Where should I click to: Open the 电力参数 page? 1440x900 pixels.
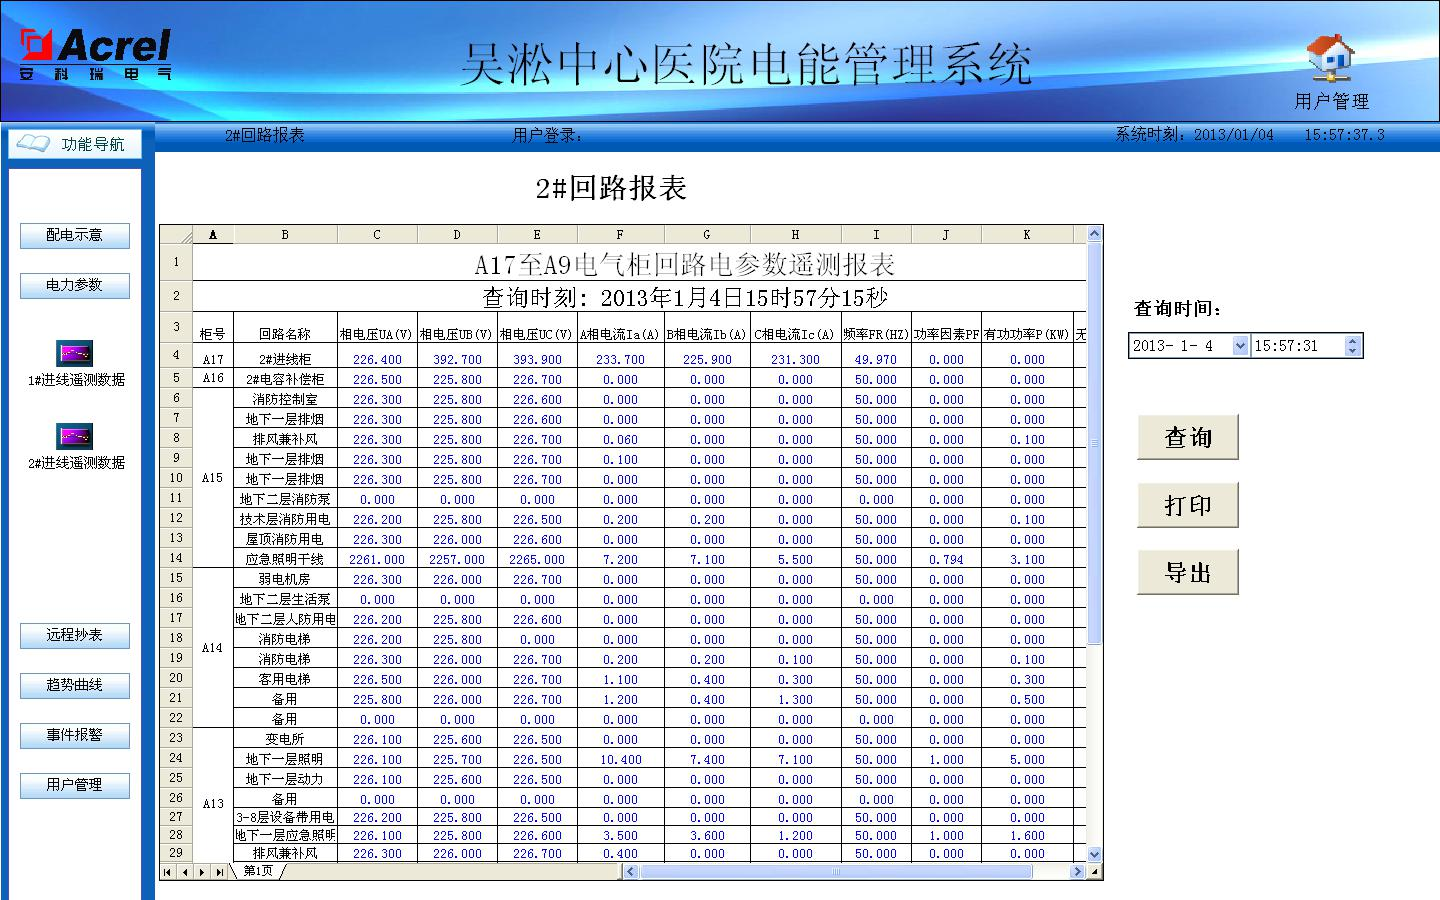[75, 285]
